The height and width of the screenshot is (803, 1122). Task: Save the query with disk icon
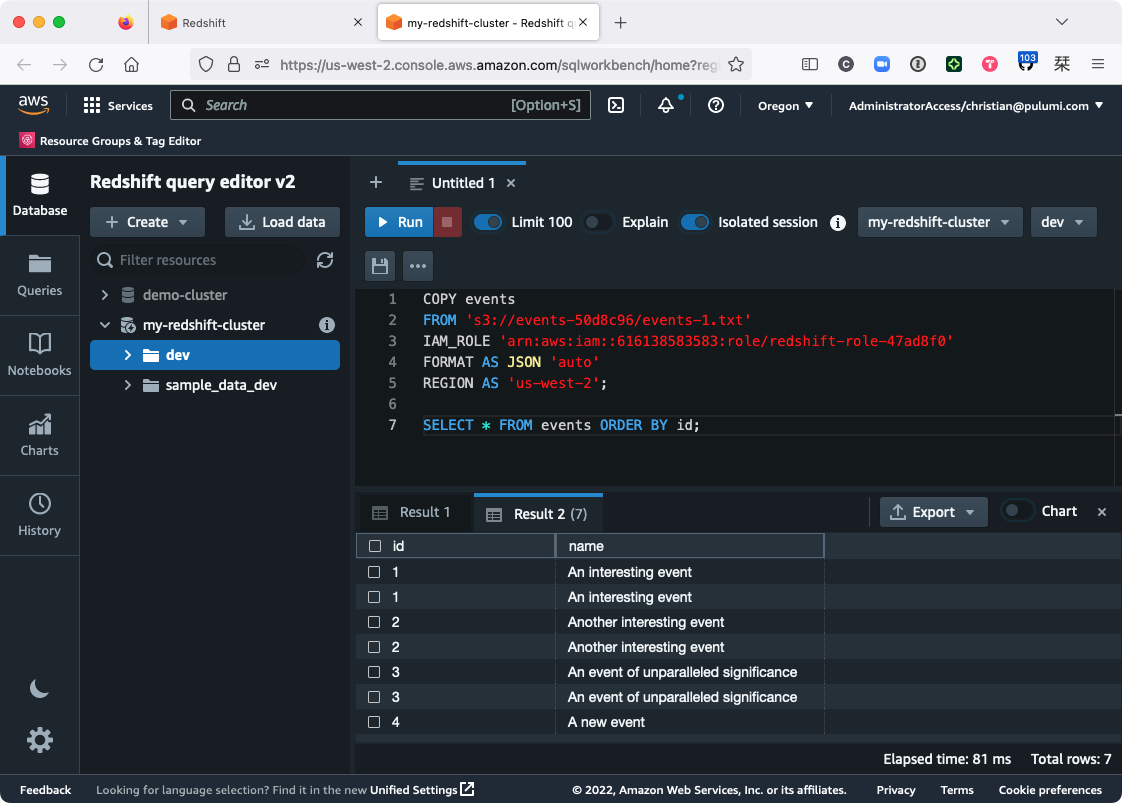[x=380, y=266]
